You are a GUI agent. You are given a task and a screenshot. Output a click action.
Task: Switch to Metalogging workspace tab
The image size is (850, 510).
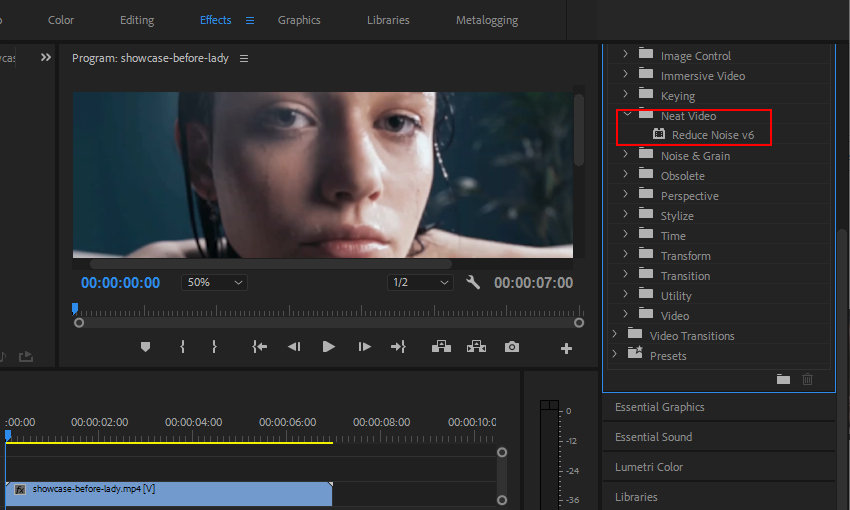pos(487,20)
